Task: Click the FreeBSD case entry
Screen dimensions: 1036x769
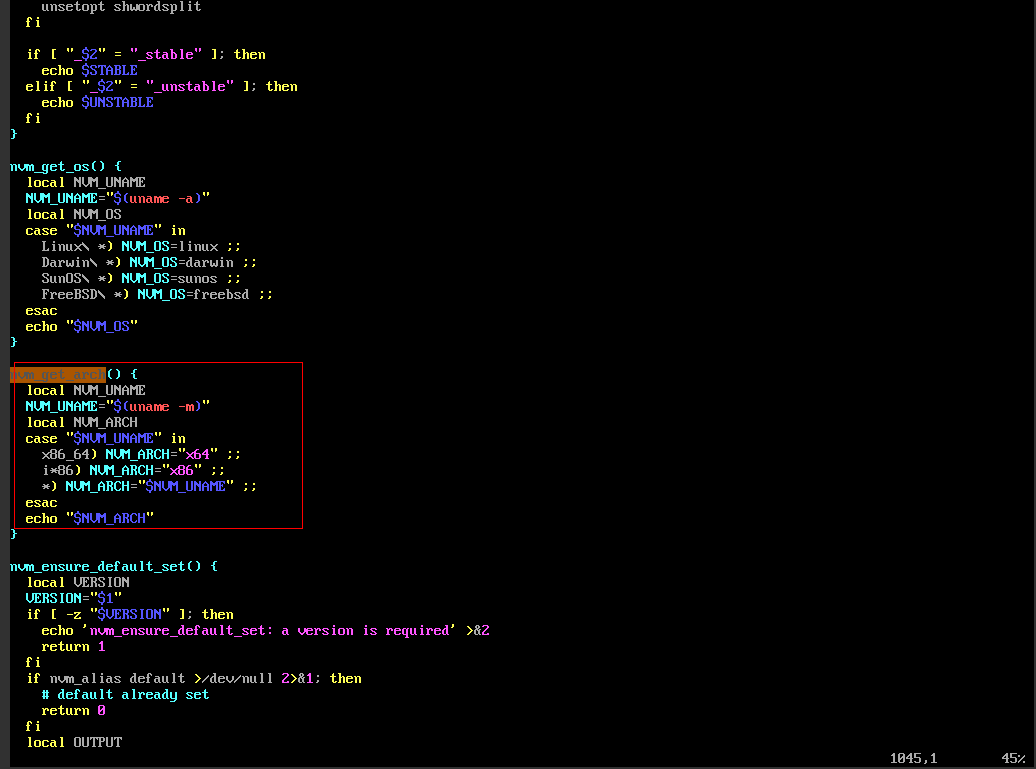Action: click(x=156, y=294)
